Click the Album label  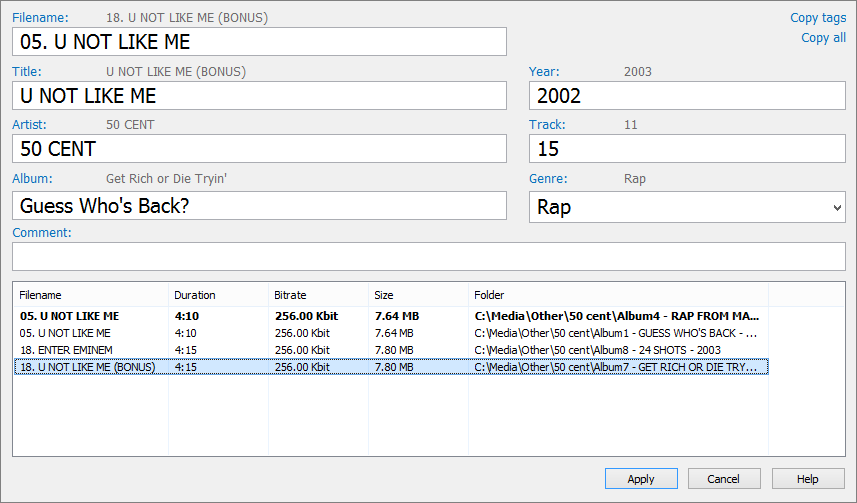pyautogui.click(x=32, y=179)
